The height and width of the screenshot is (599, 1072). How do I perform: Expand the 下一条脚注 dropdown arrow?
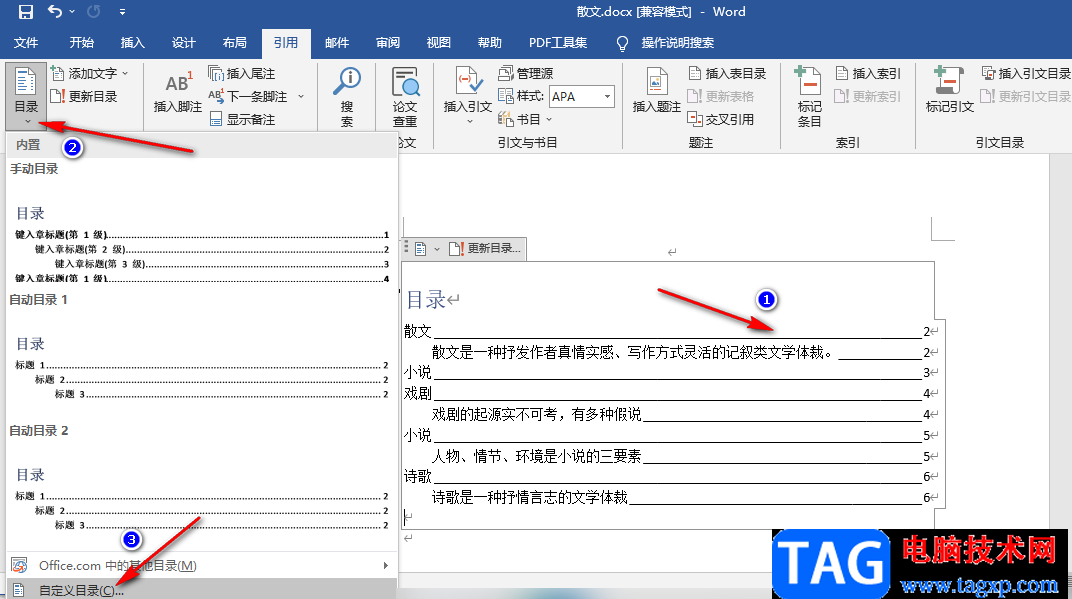pos(301,96)
